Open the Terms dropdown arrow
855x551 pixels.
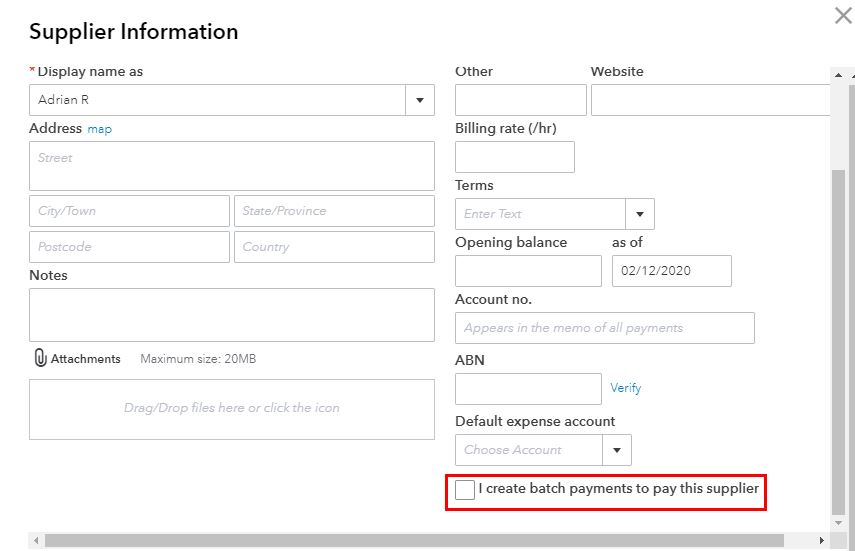coord(640,214)
